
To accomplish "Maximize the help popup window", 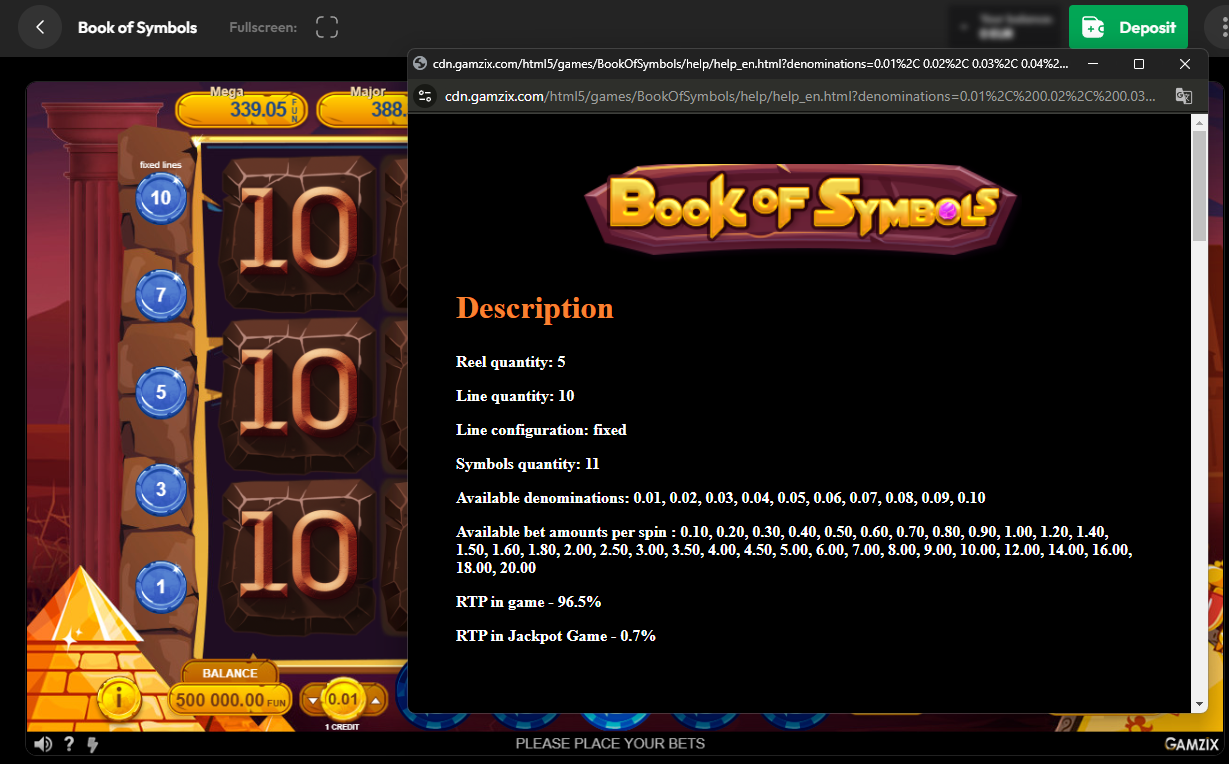I will coord(1139,63).
